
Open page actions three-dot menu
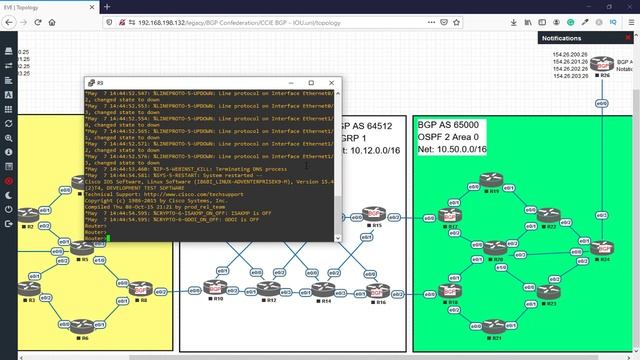(x=431, y=22)
